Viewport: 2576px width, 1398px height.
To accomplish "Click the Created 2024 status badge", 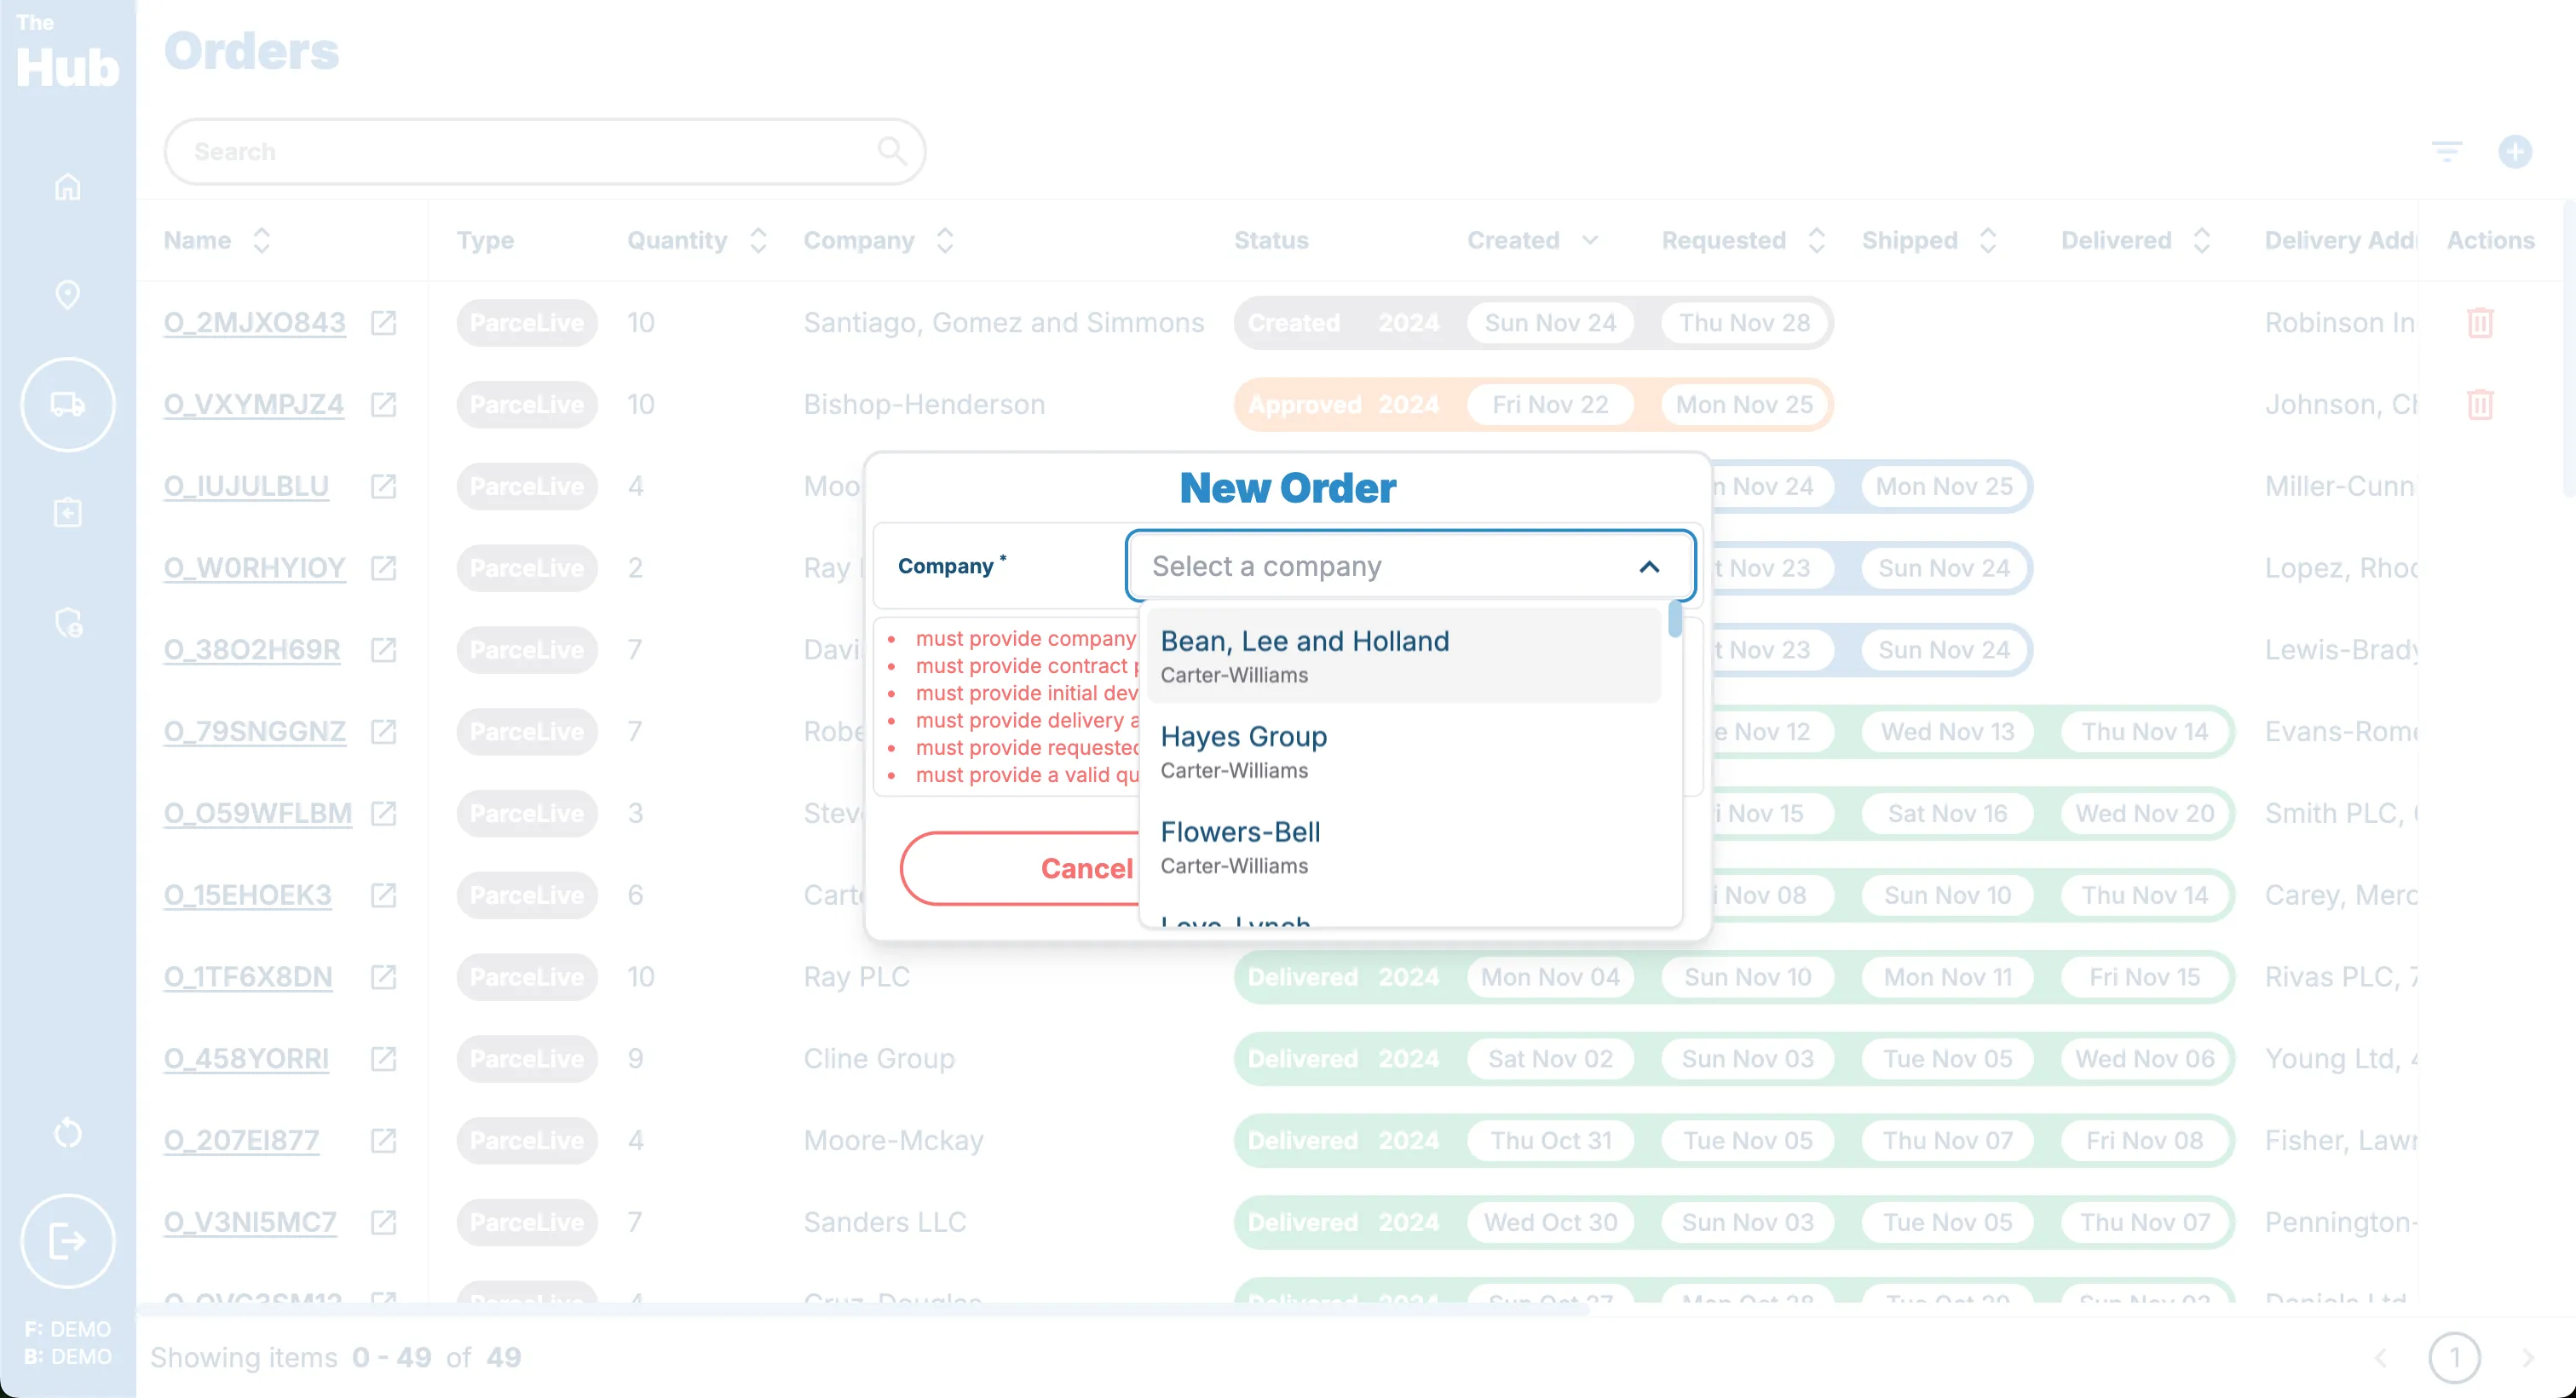I will coord(1343,323).
